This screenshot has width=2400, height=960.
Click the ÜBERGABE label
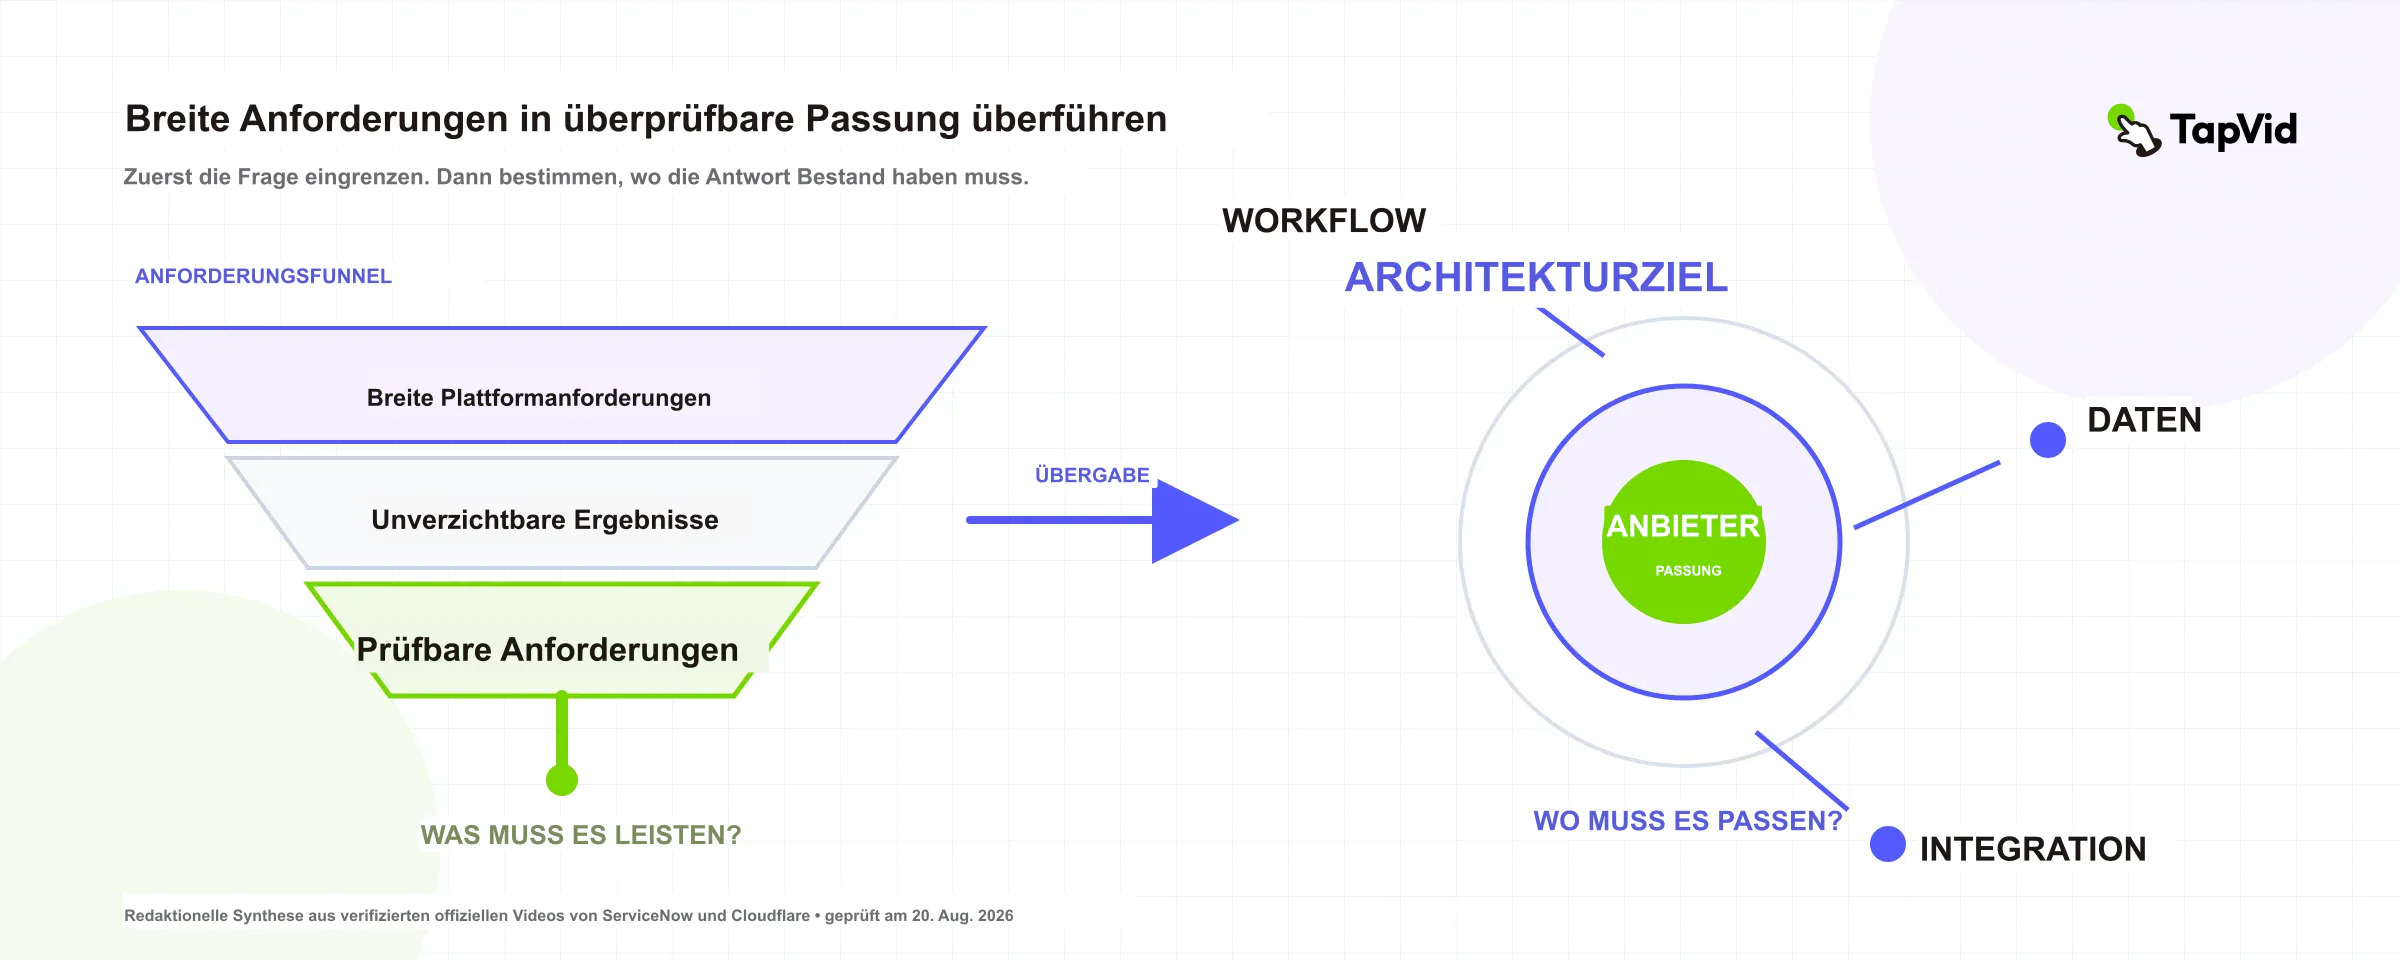pyautogui.click(x=1092, y=475)
